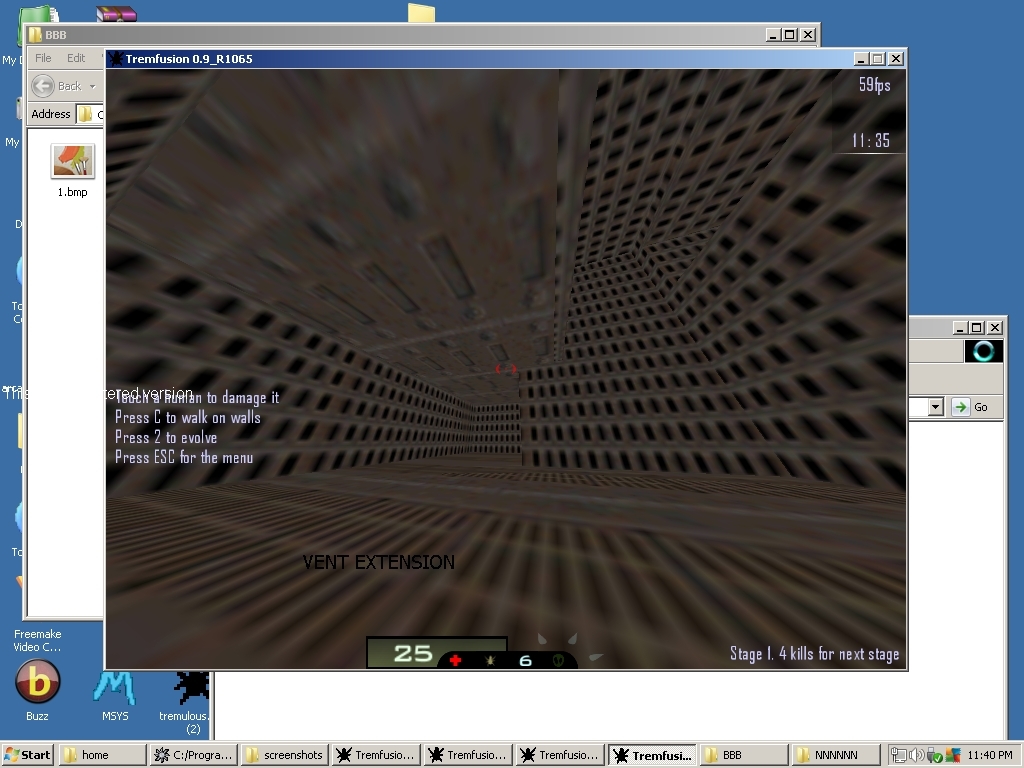The image size is (1024, 768).
Task: Open the MSYS desktop shortcut
Action: (x=114, y=685)
